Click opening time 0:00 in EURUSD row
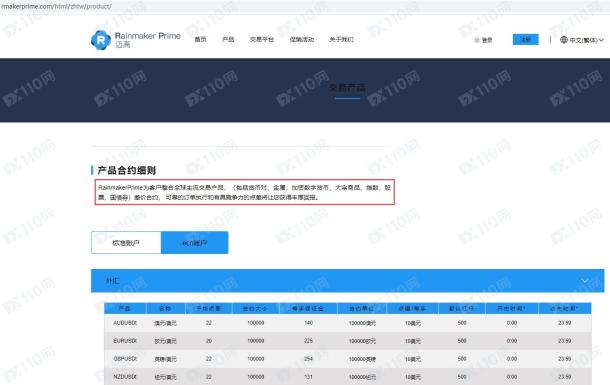Screen dimensions: 610x385 (x=512, y=341)
